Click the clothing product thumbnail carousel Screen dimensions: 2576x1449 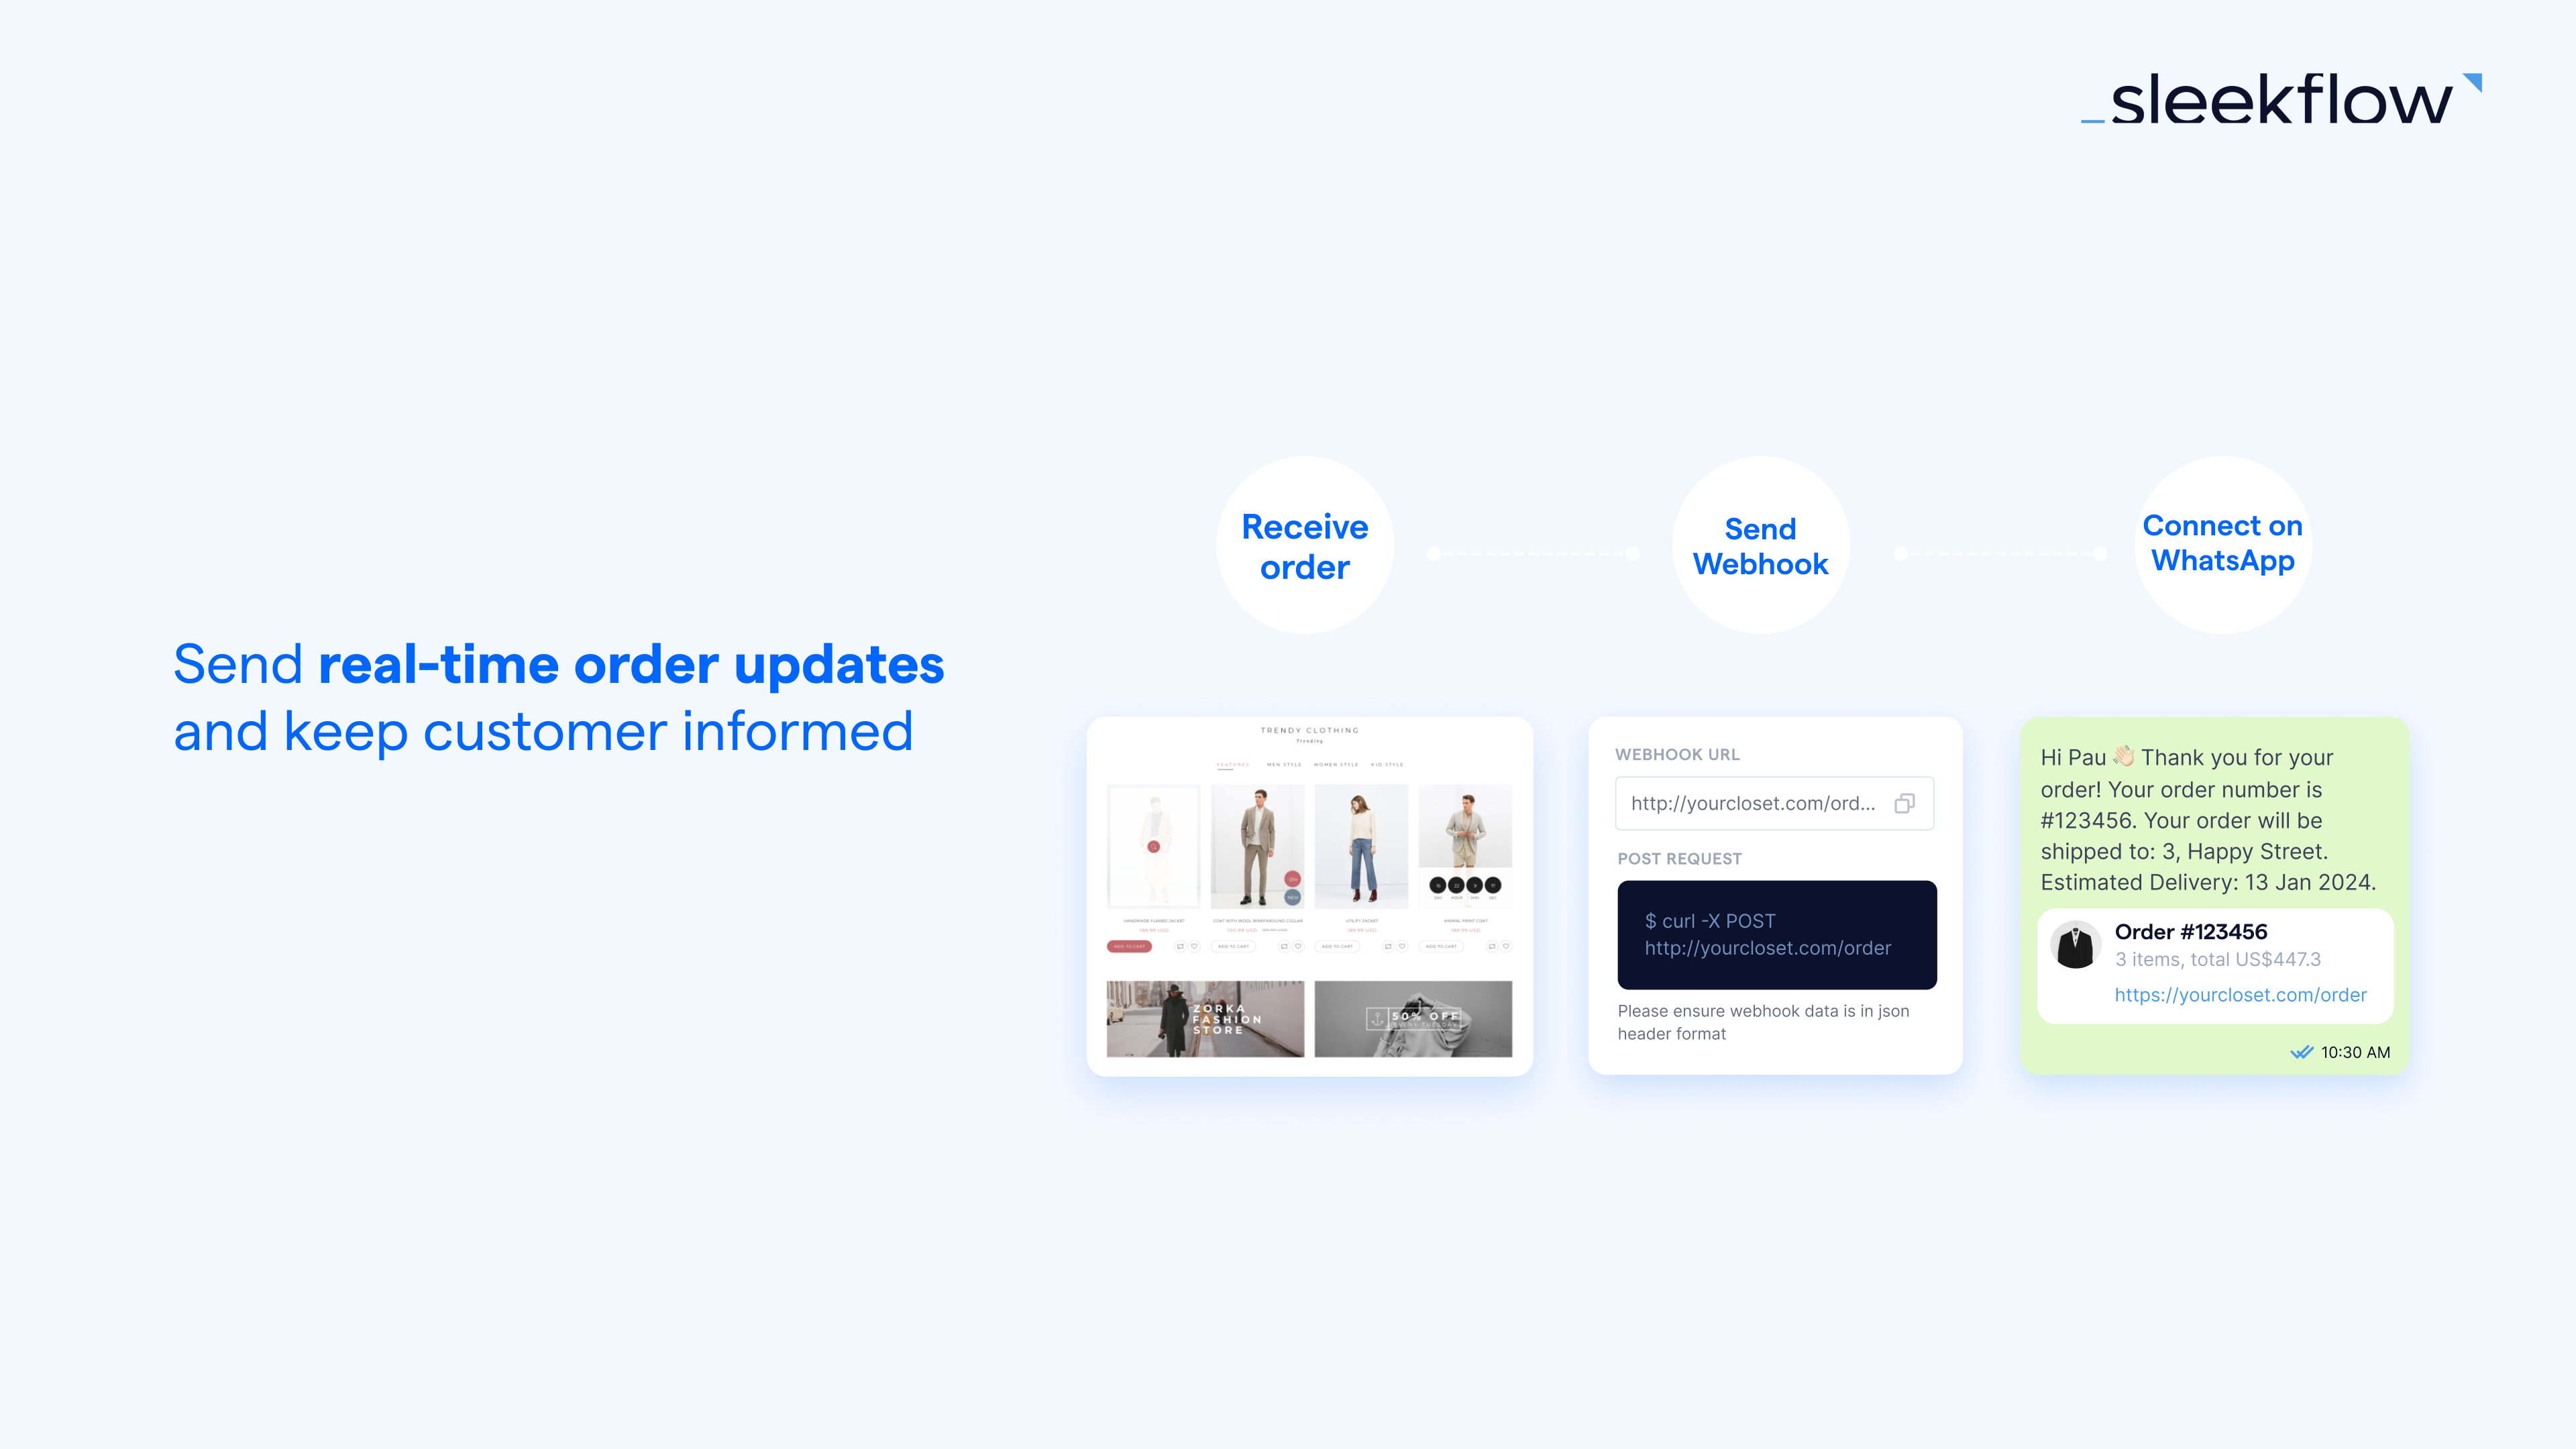point(1309,849)
